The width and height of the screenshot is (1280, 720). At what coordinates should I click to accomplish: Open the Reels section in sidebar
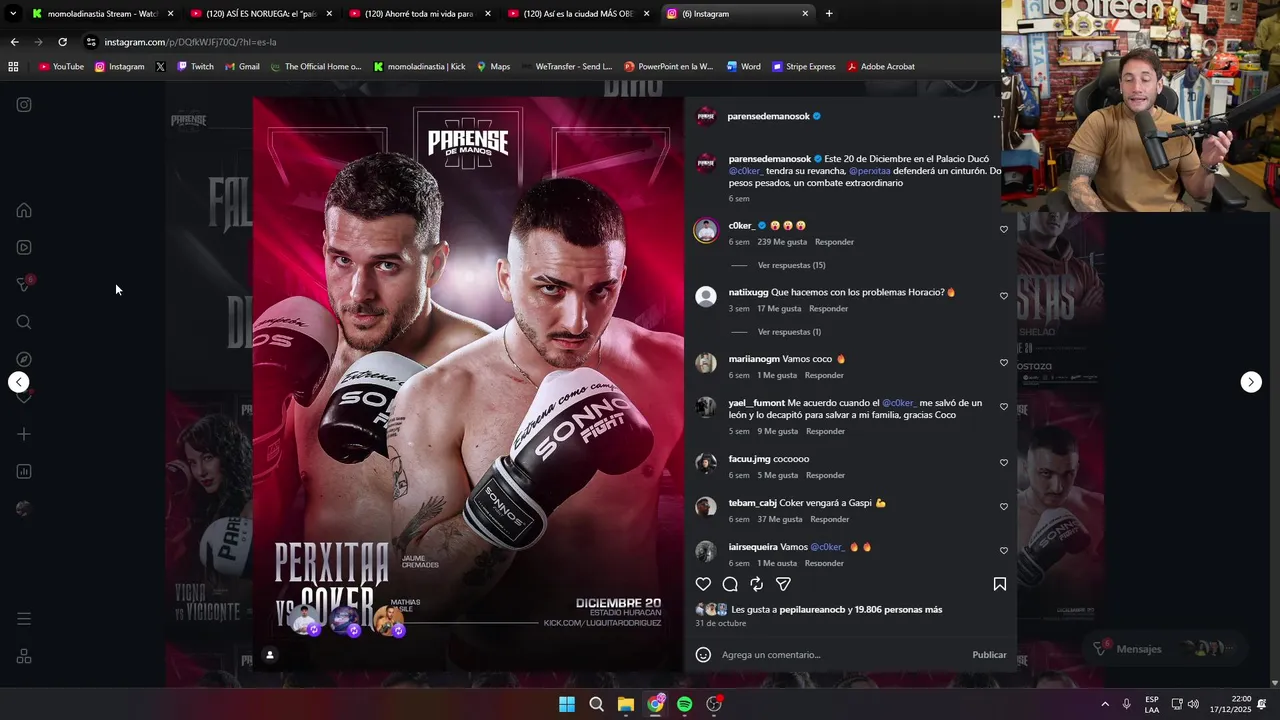24,247
